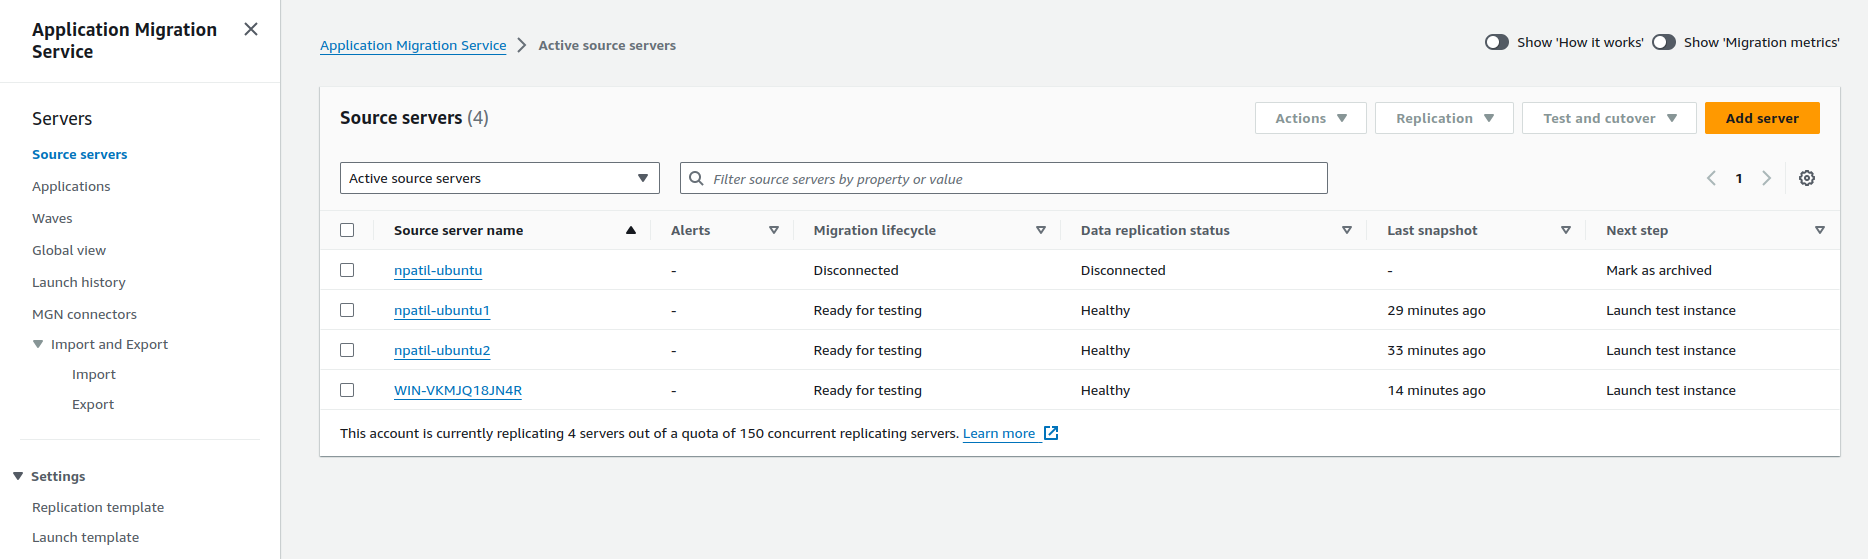Navigate to Applications in sidebar

[x=71, y=186]
